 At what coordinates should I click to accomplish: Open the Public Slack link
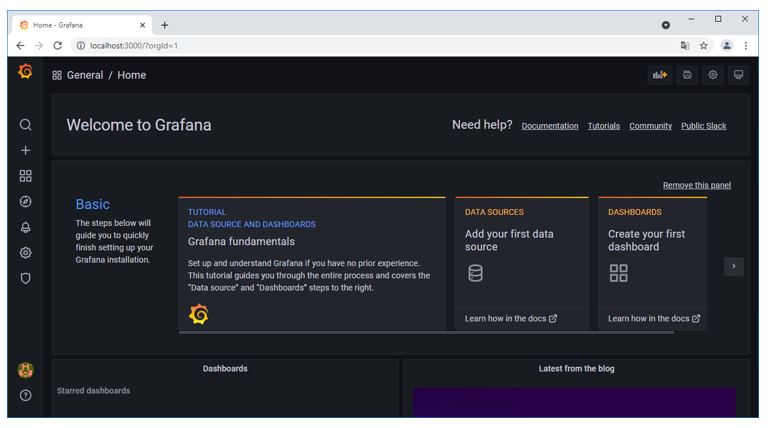pyautogui.click(x=703, y=126)
